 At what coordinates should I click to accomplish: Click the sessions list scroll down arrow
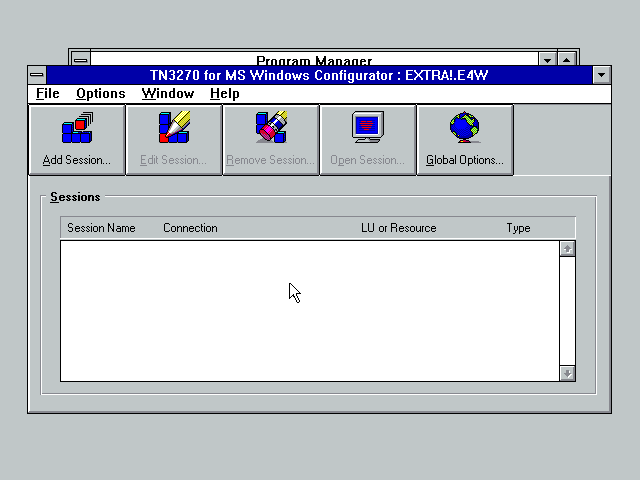pos(567,373)
